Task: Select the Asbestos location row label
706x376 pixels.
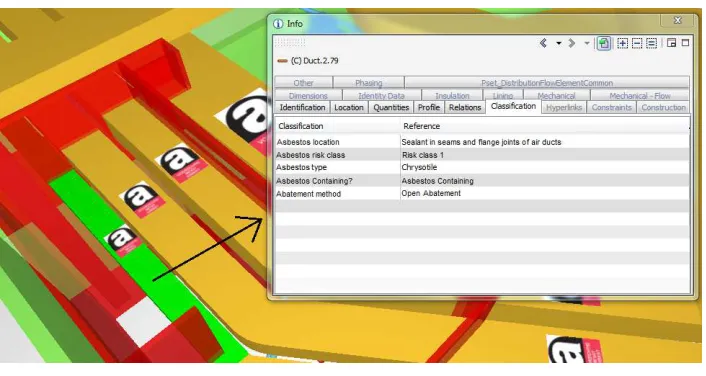Action: pyautogui.click(x=308, y=142)
